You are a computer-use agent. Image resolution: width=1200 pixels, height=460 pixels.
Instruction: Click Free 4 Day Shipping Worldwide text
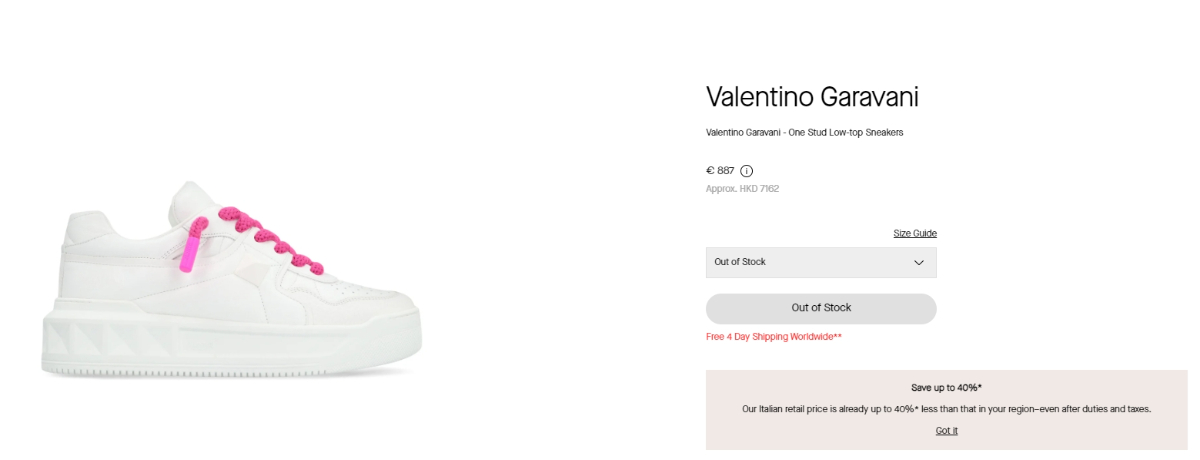tap(774, 337)
